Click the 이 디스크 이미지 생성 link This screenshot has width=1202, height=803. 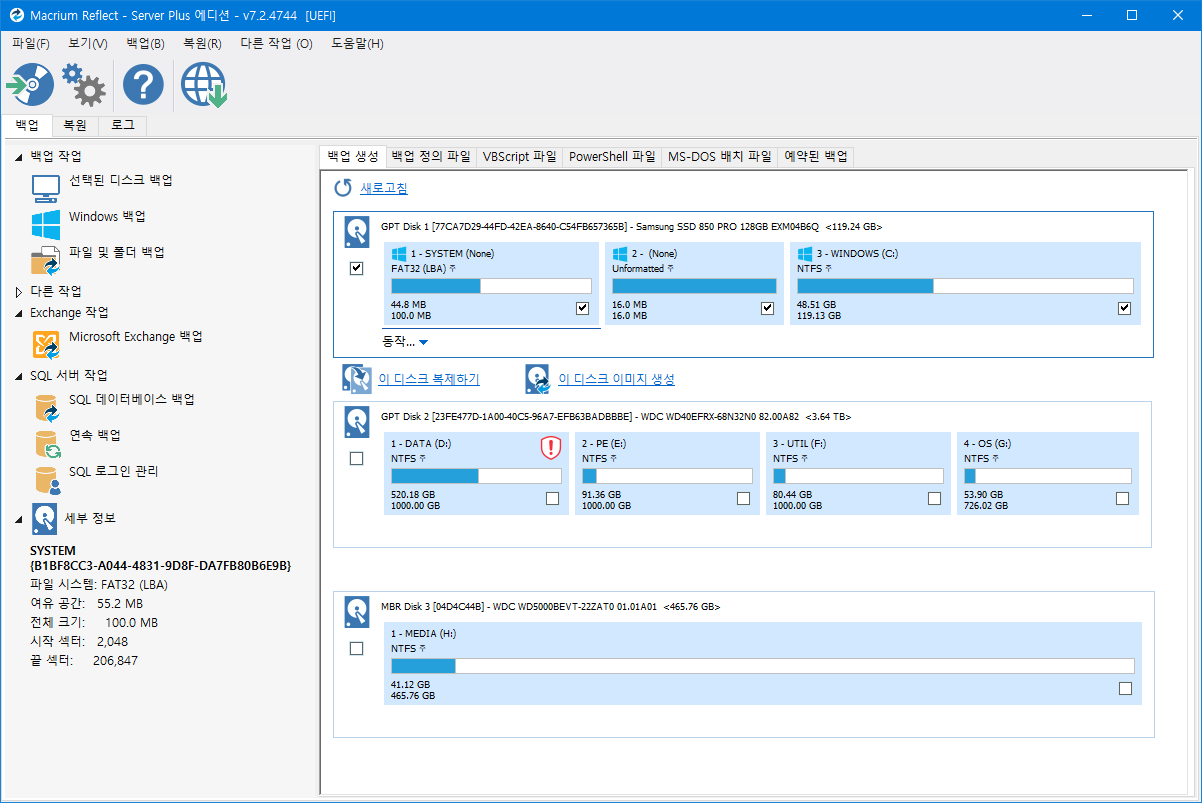616,379
